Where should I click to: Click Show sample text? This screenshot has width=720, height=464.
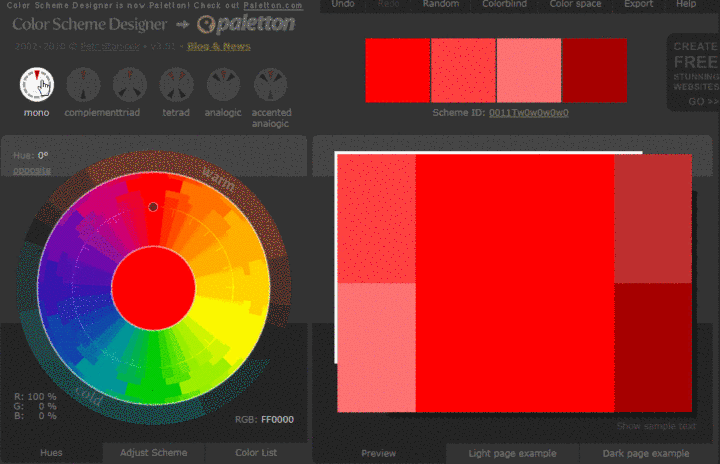[x=656, y=426]
